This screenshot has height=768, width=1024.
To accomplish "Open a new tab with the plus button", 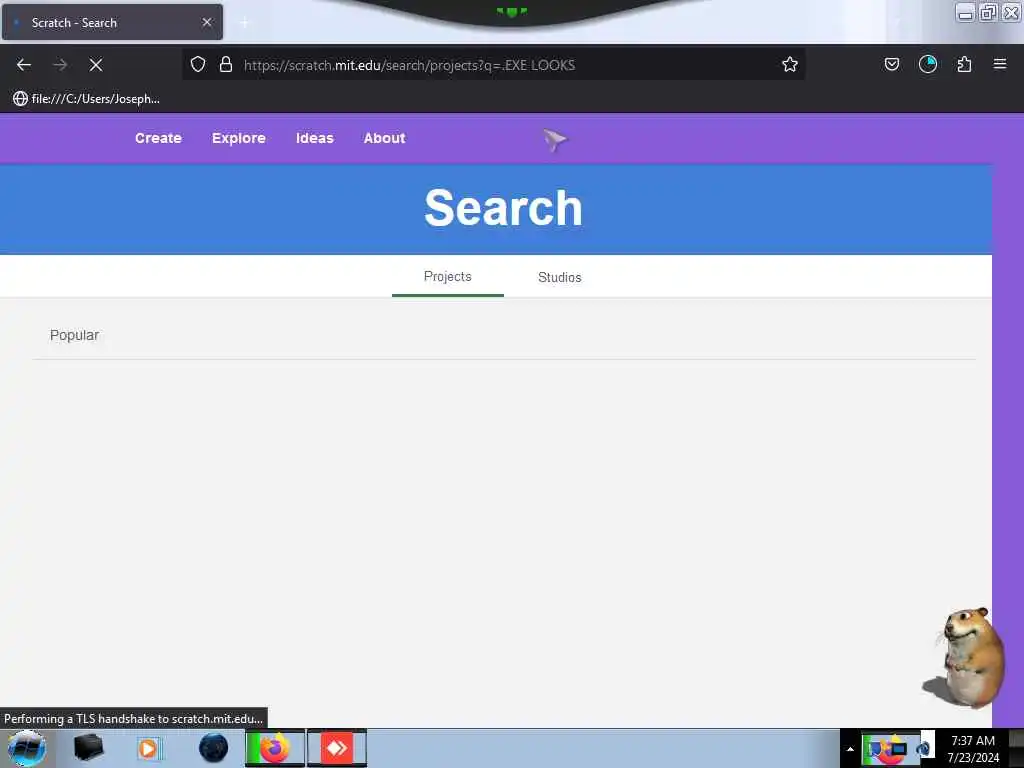I will (244, 23).
